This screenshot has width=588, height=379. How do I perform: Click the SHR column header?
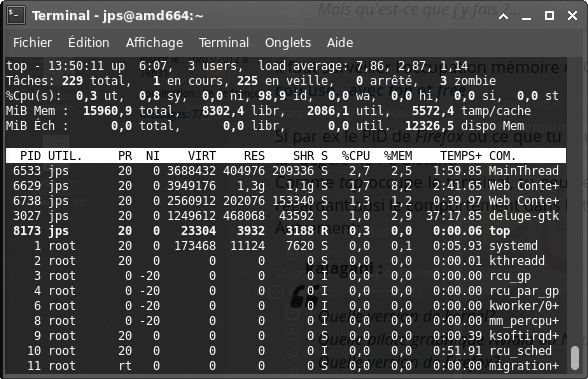point(303,156)
